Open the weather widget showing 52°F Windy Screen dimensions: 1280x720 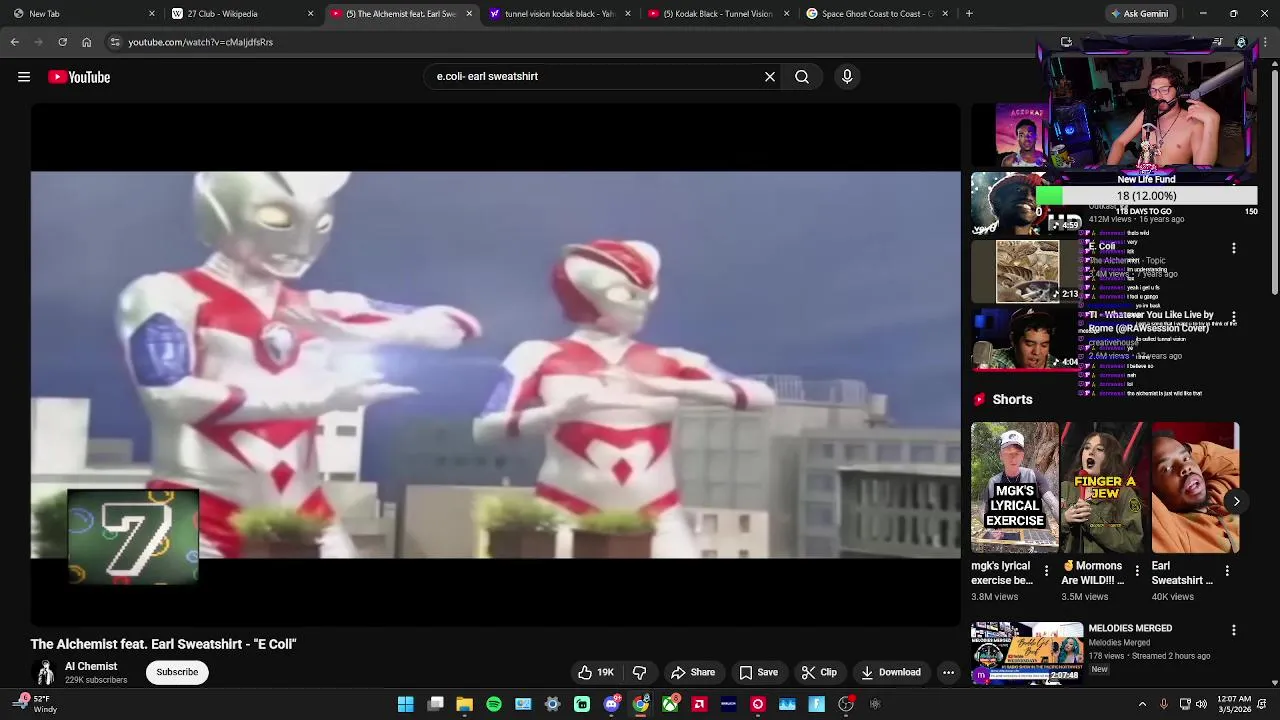coord(35,704)
